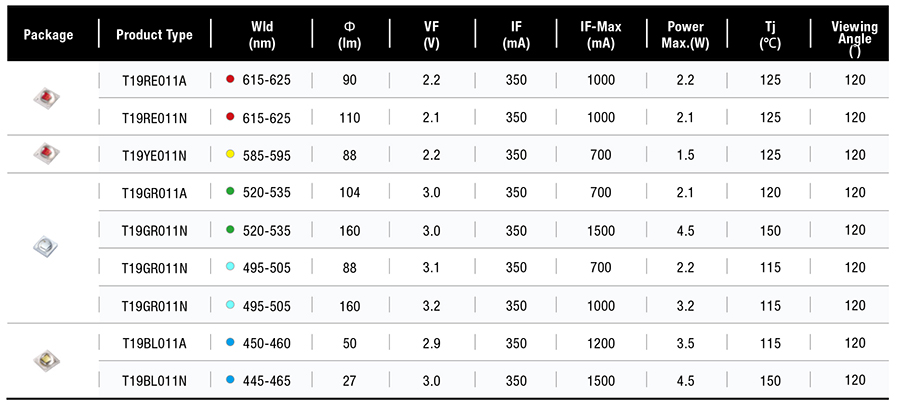Viewport: 900px width, 404px height.
Task: Click the blue dot beside 450-460
Action: tap(231, 343)
